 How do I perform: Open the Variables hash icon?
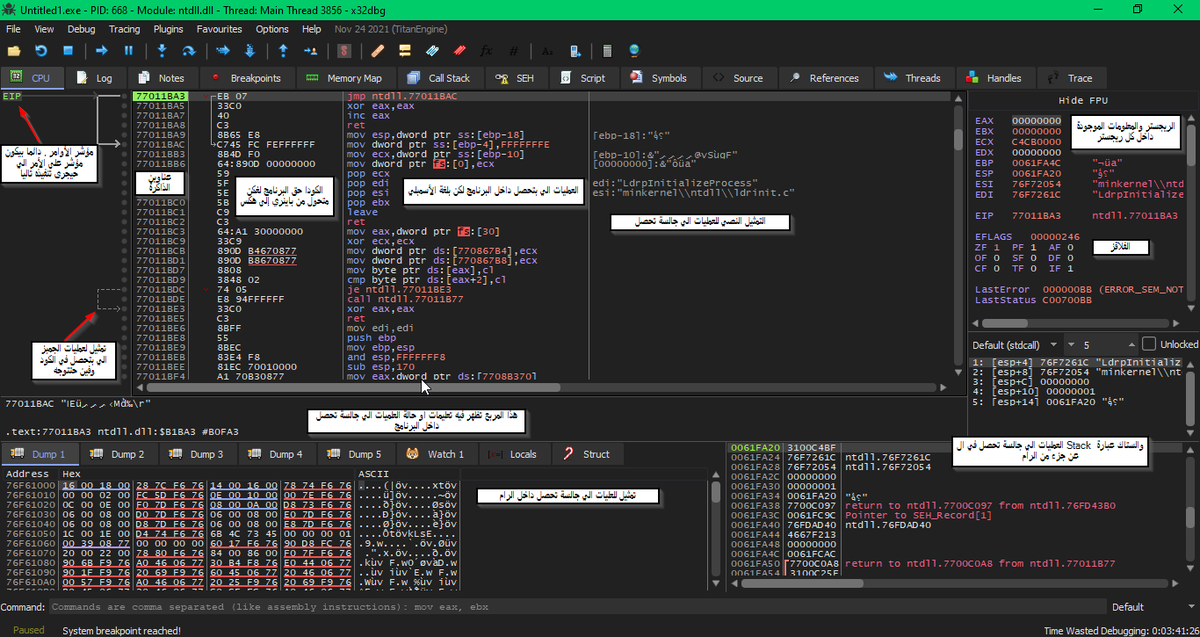[x=513, y=50]
